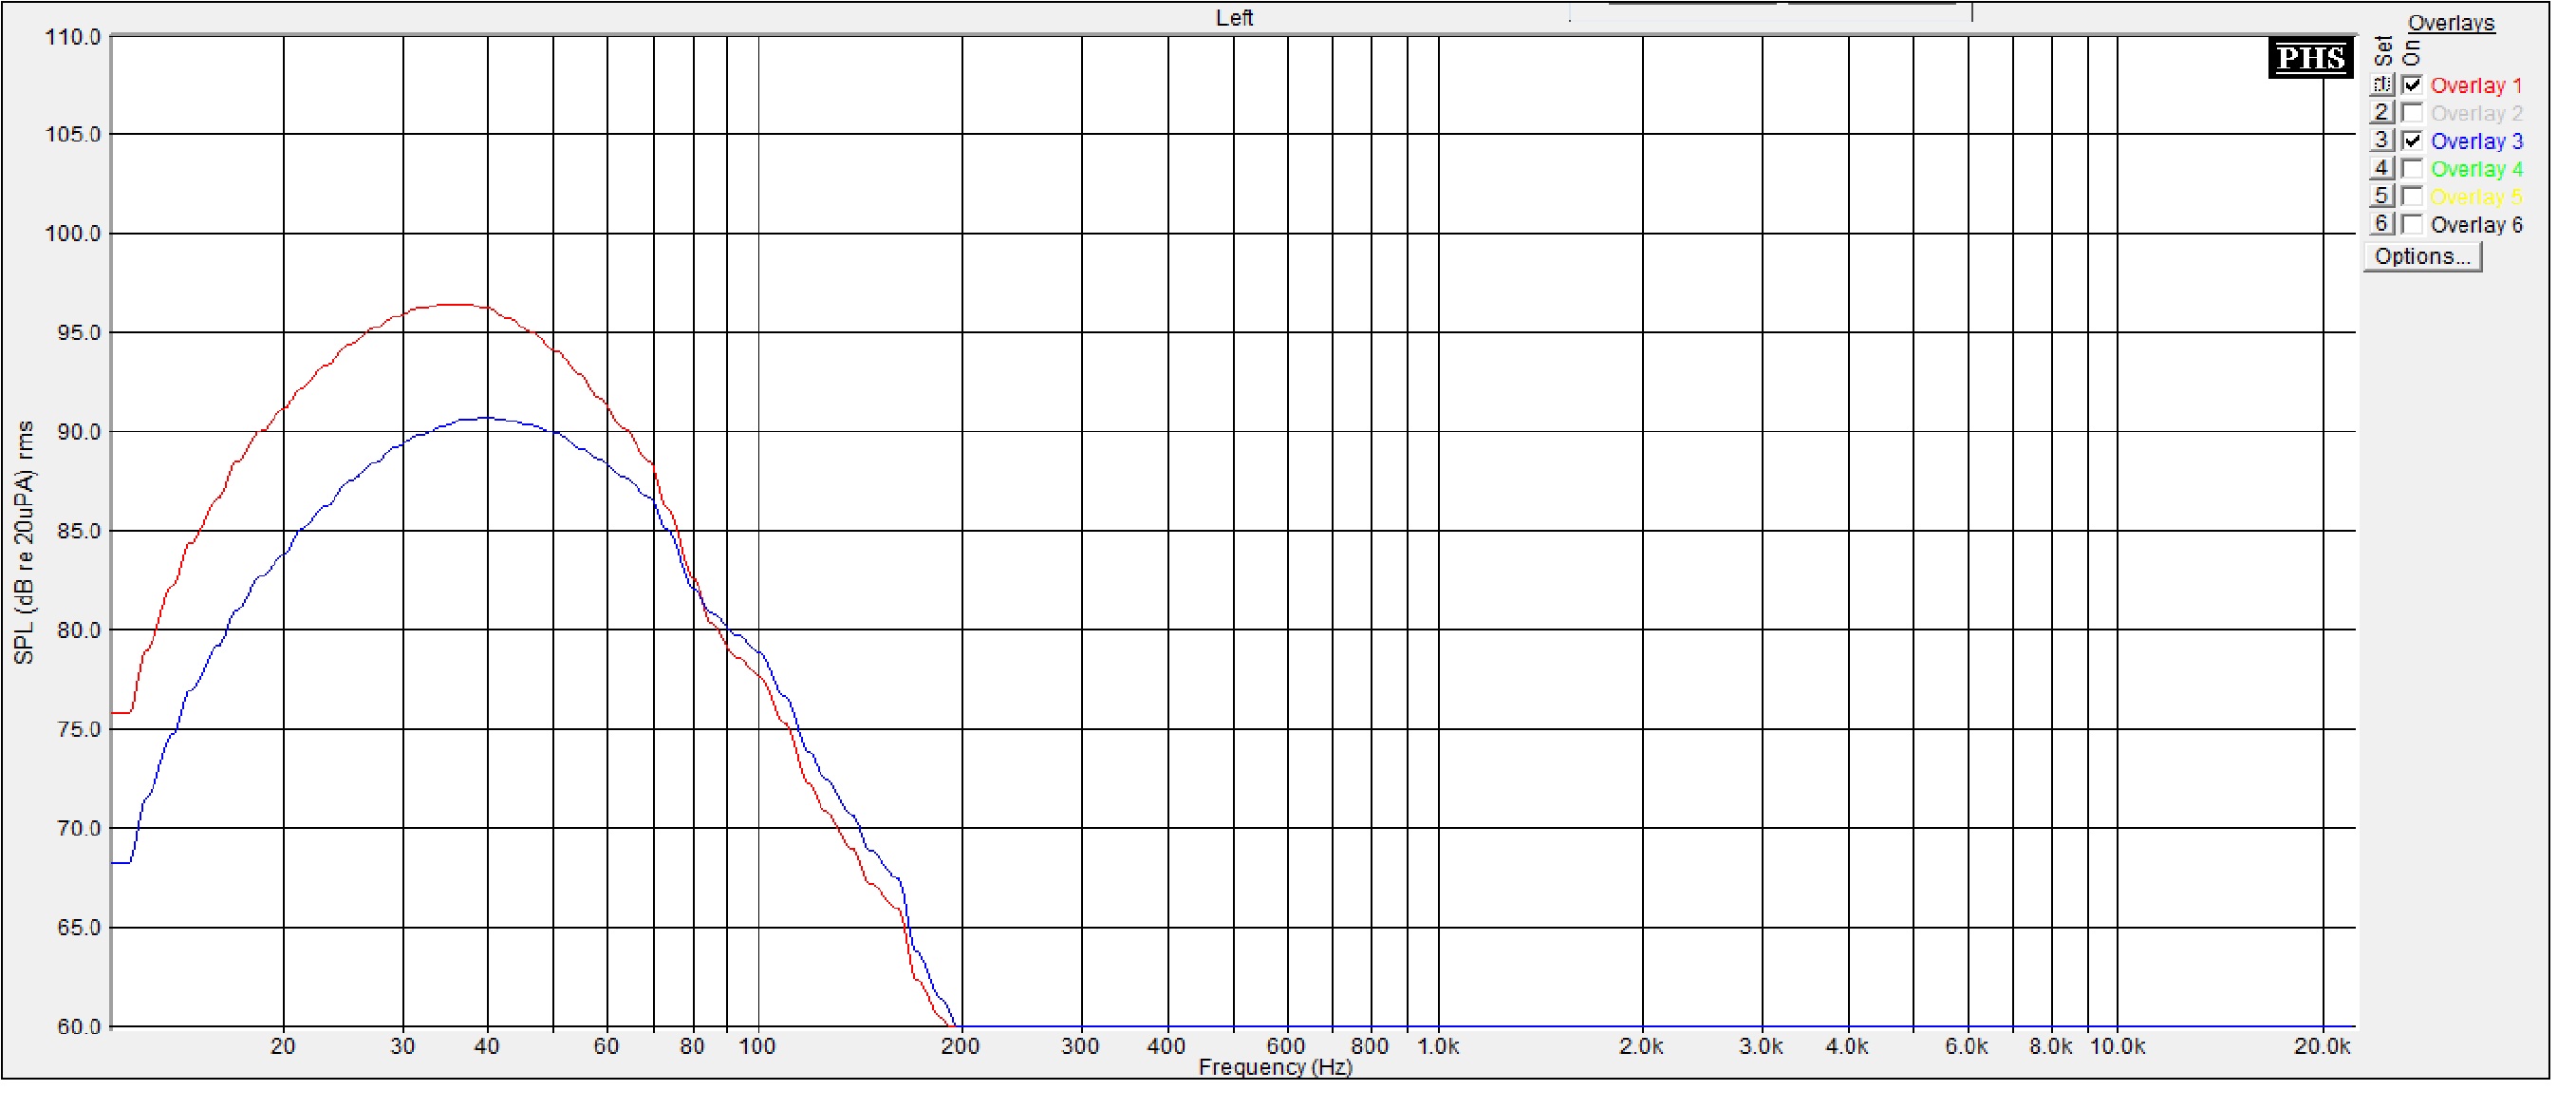Screen dimensions: 2576x1109
Task: Turn on the Overlay 4 checkbox
Action: [x=2411, y=169]
